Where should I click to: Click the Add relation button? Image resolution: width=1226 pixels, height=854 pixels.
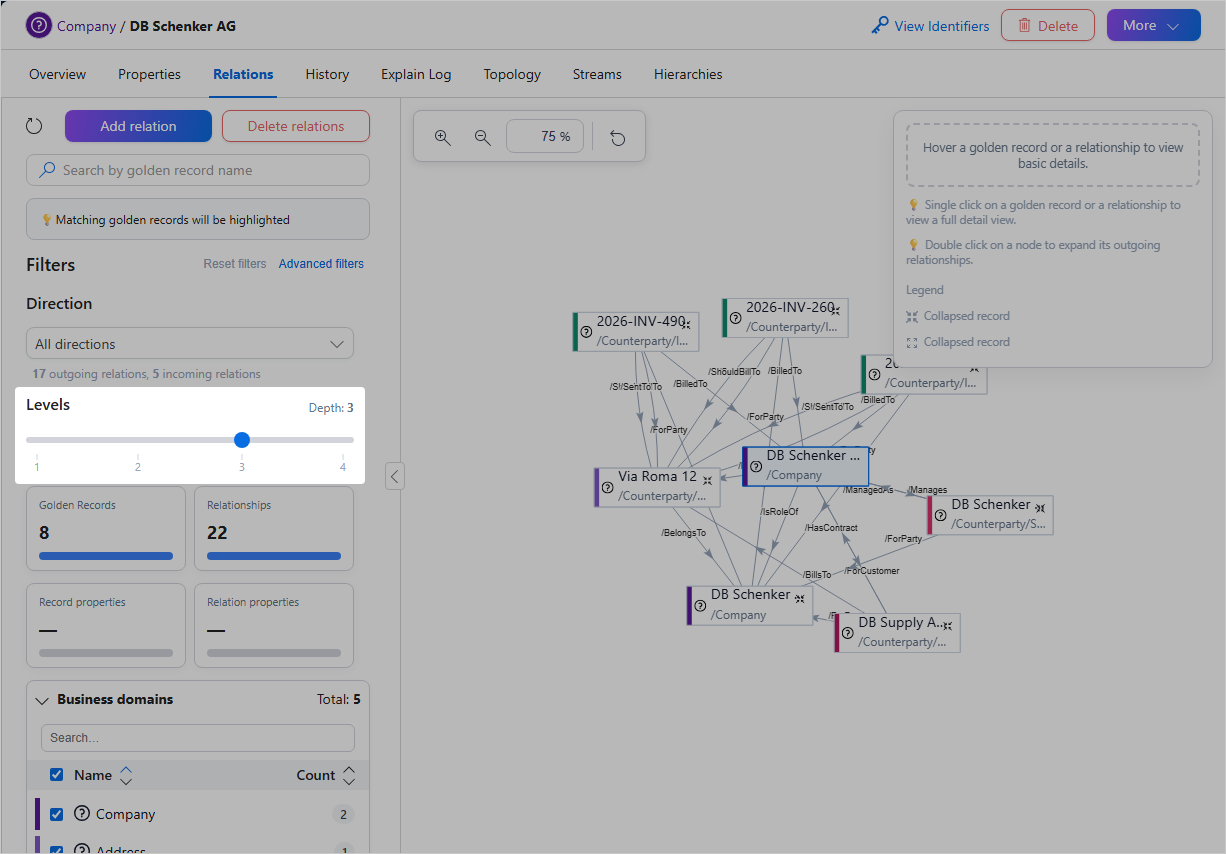point(138,126)
